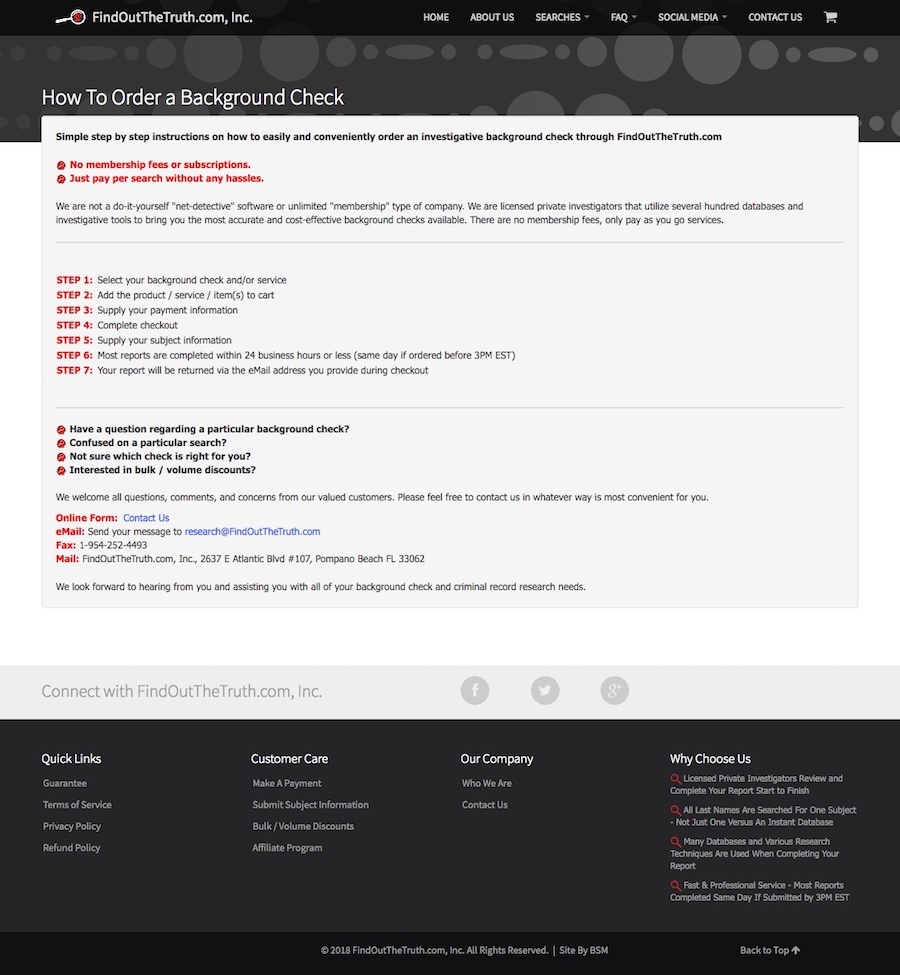900x975 pixels.
Task: Open ABOUT US in navigation bar
Action: coord(492,17)
